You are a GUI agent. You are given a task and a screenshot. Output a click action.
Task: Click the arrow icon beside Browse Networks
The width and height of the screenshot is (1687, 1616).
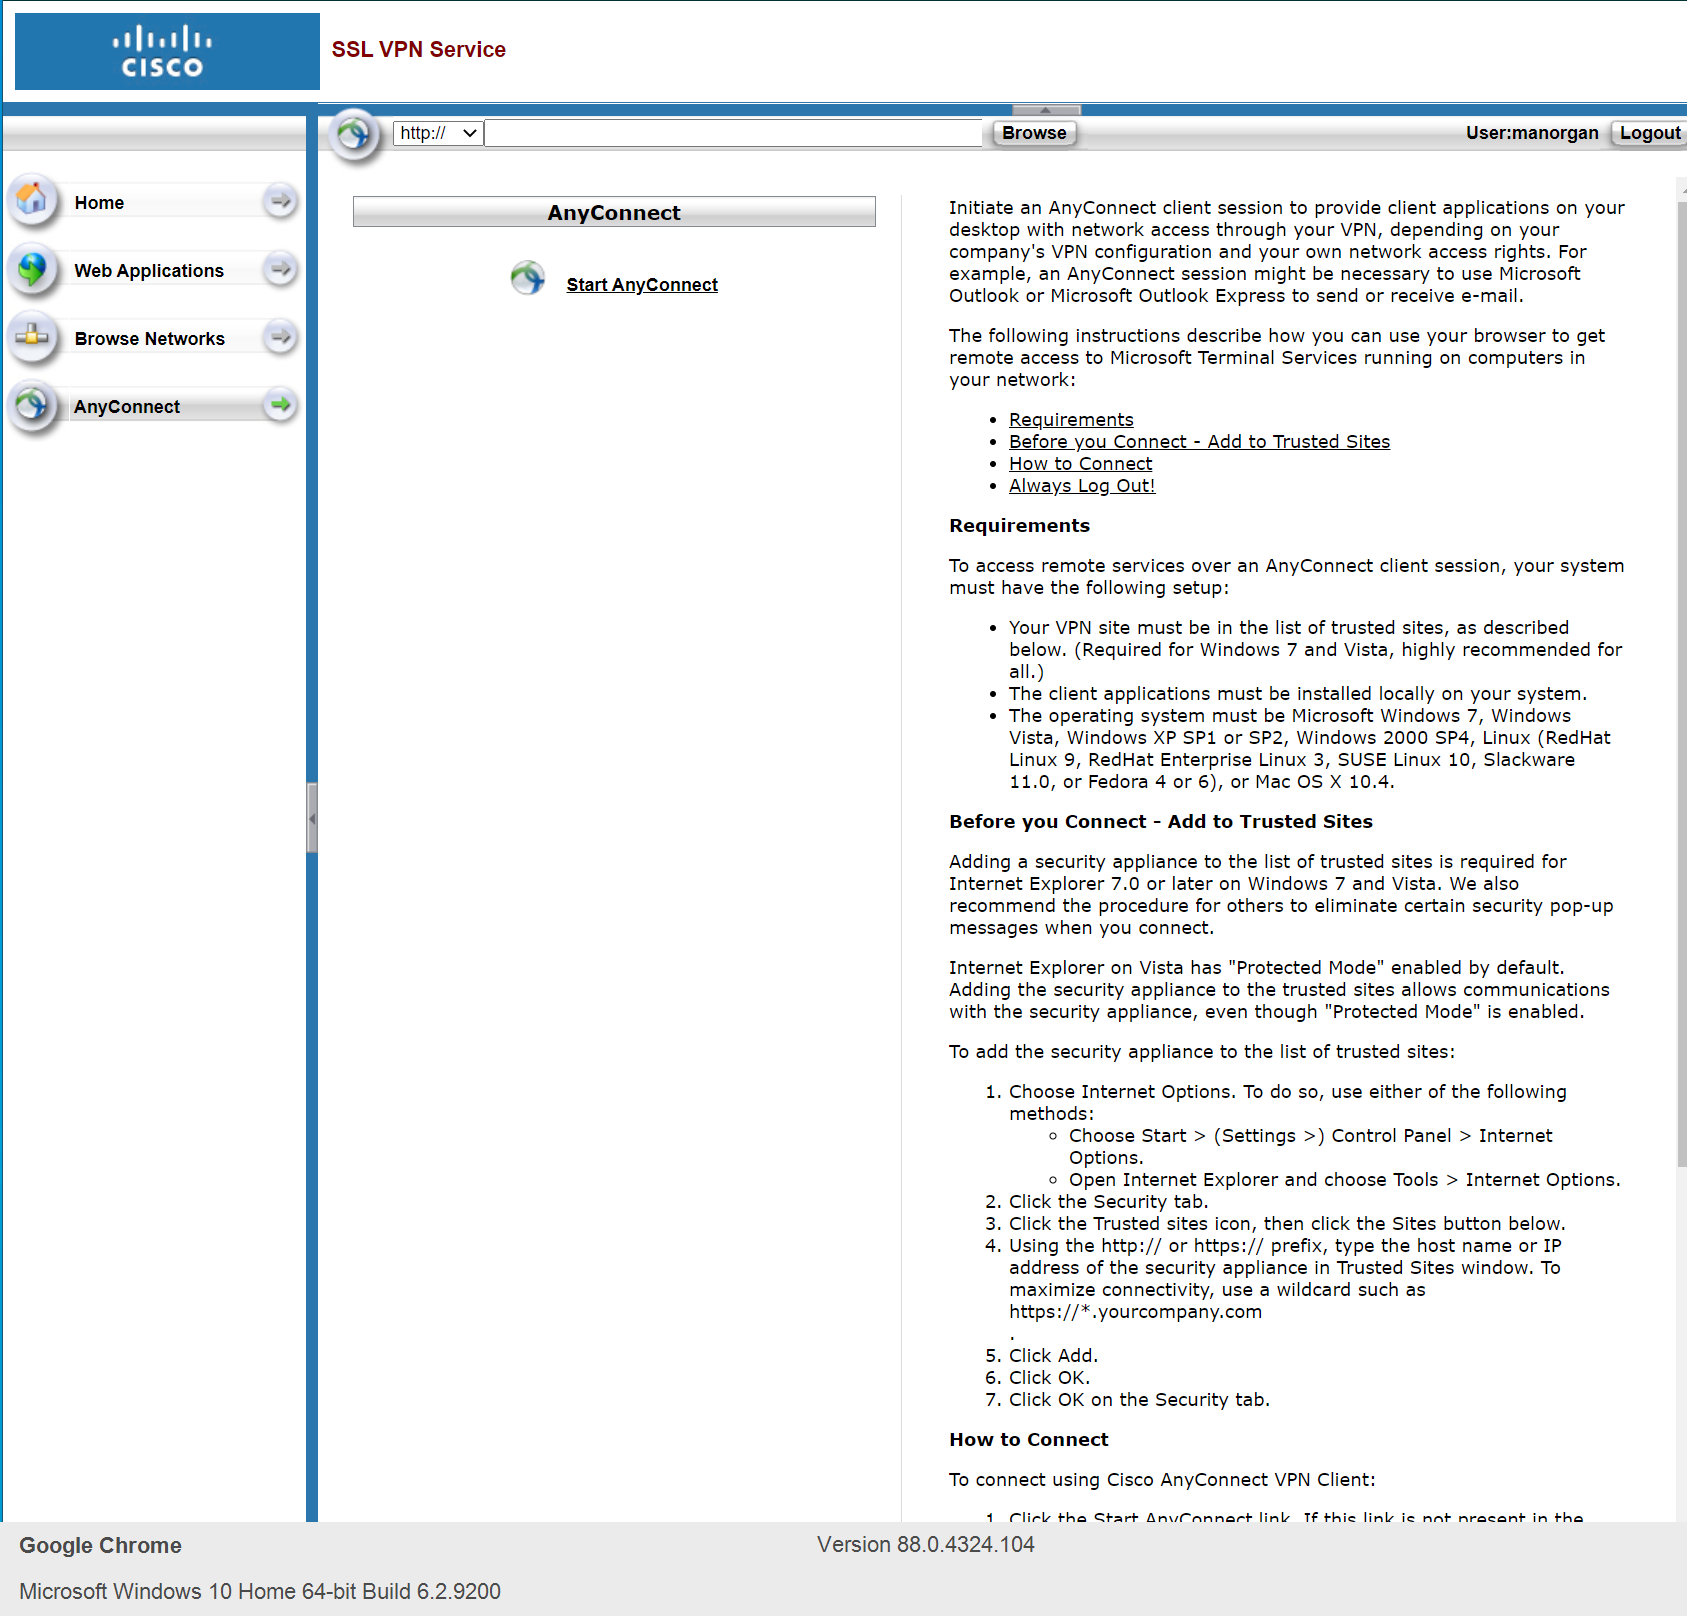(x=281, y=337)
